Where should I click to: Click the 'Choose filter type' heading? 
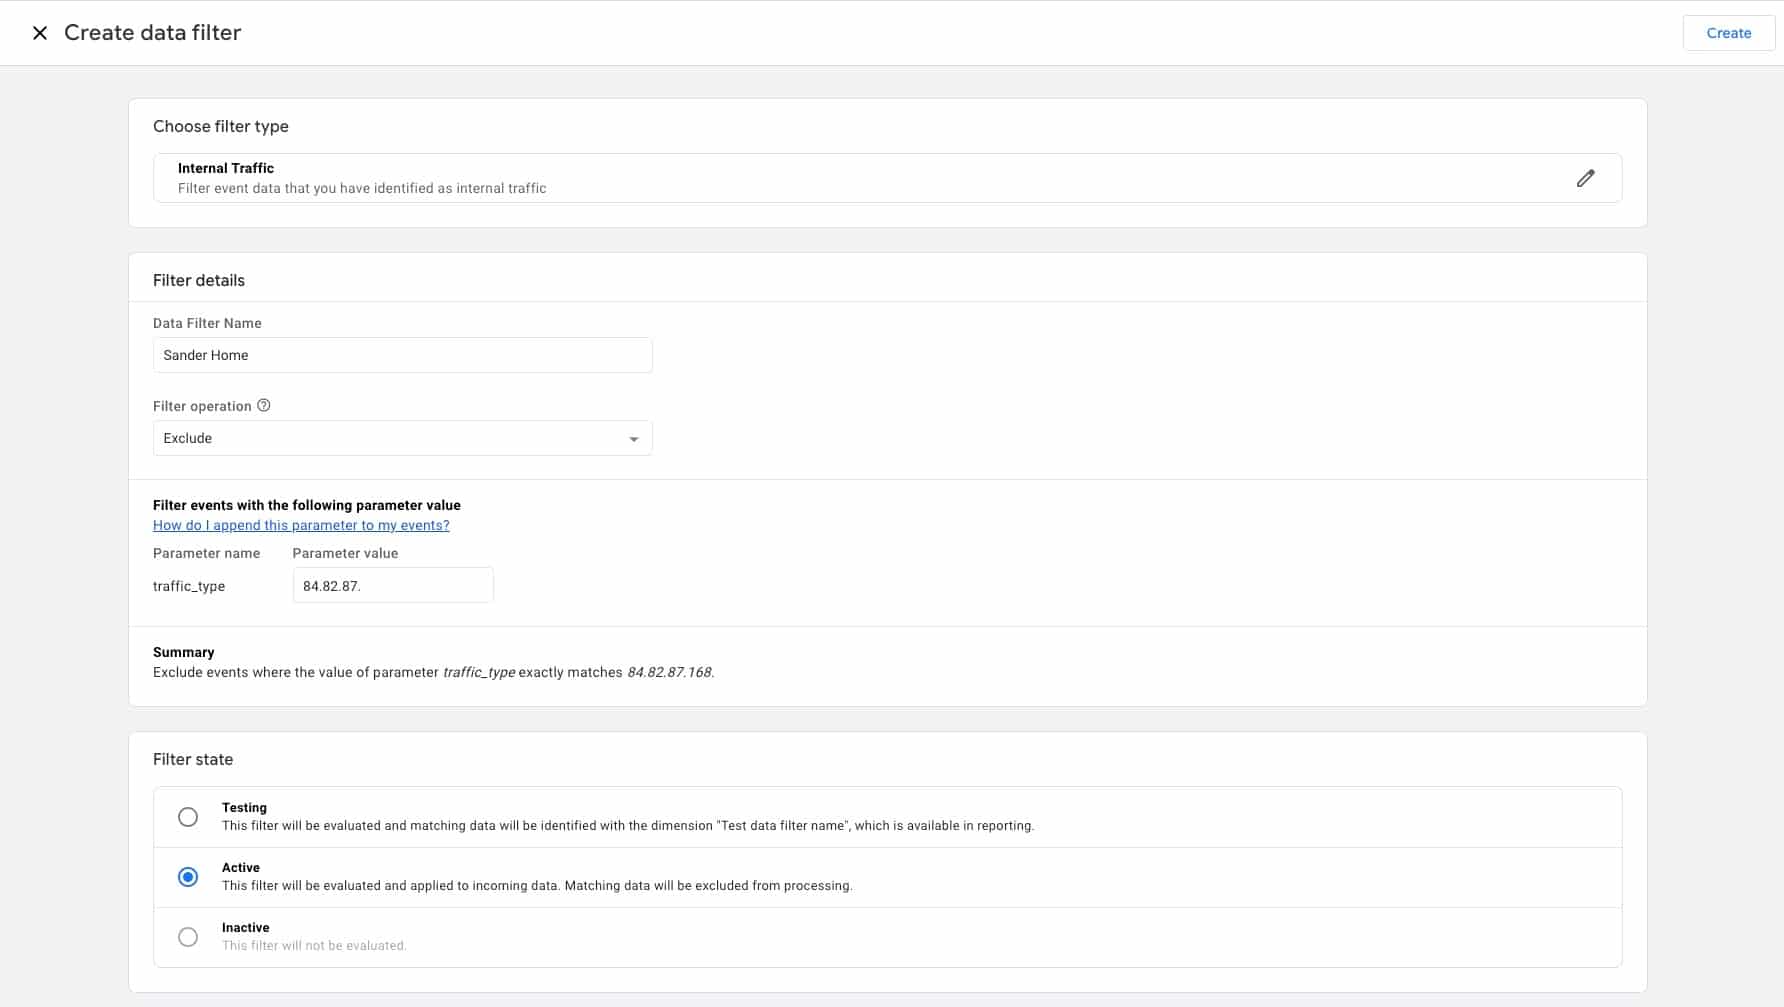pos(221,126)
